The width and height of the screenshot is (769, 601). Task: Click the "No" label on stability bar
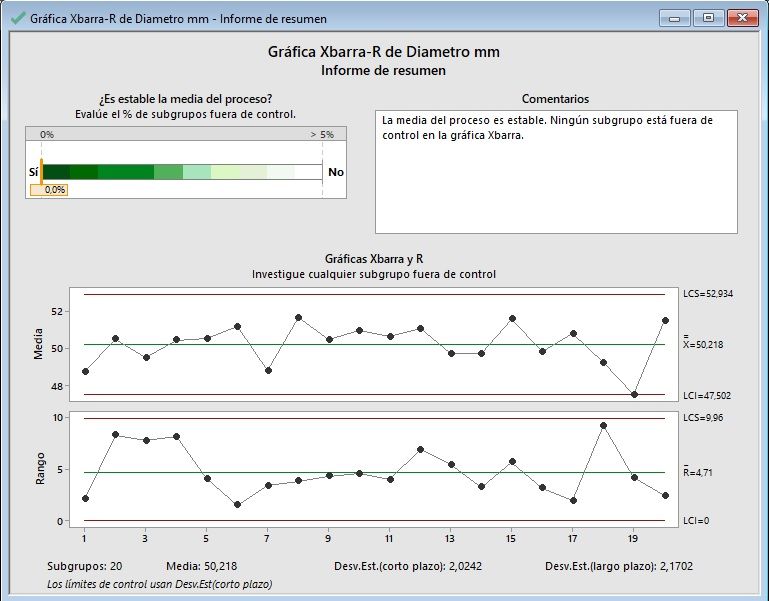pyautogui.click(x=336, y=172)
